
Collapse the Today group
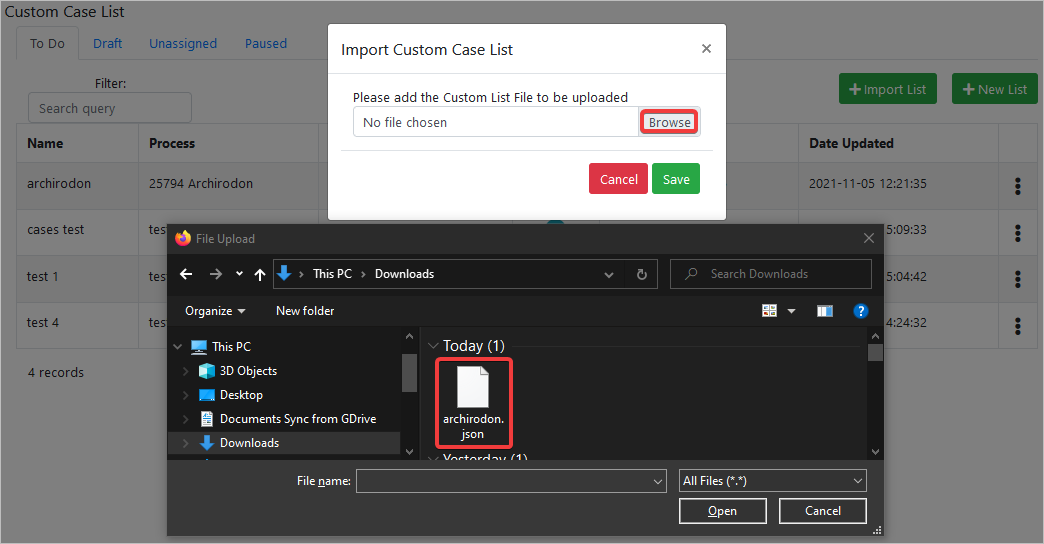pos(433,346)
